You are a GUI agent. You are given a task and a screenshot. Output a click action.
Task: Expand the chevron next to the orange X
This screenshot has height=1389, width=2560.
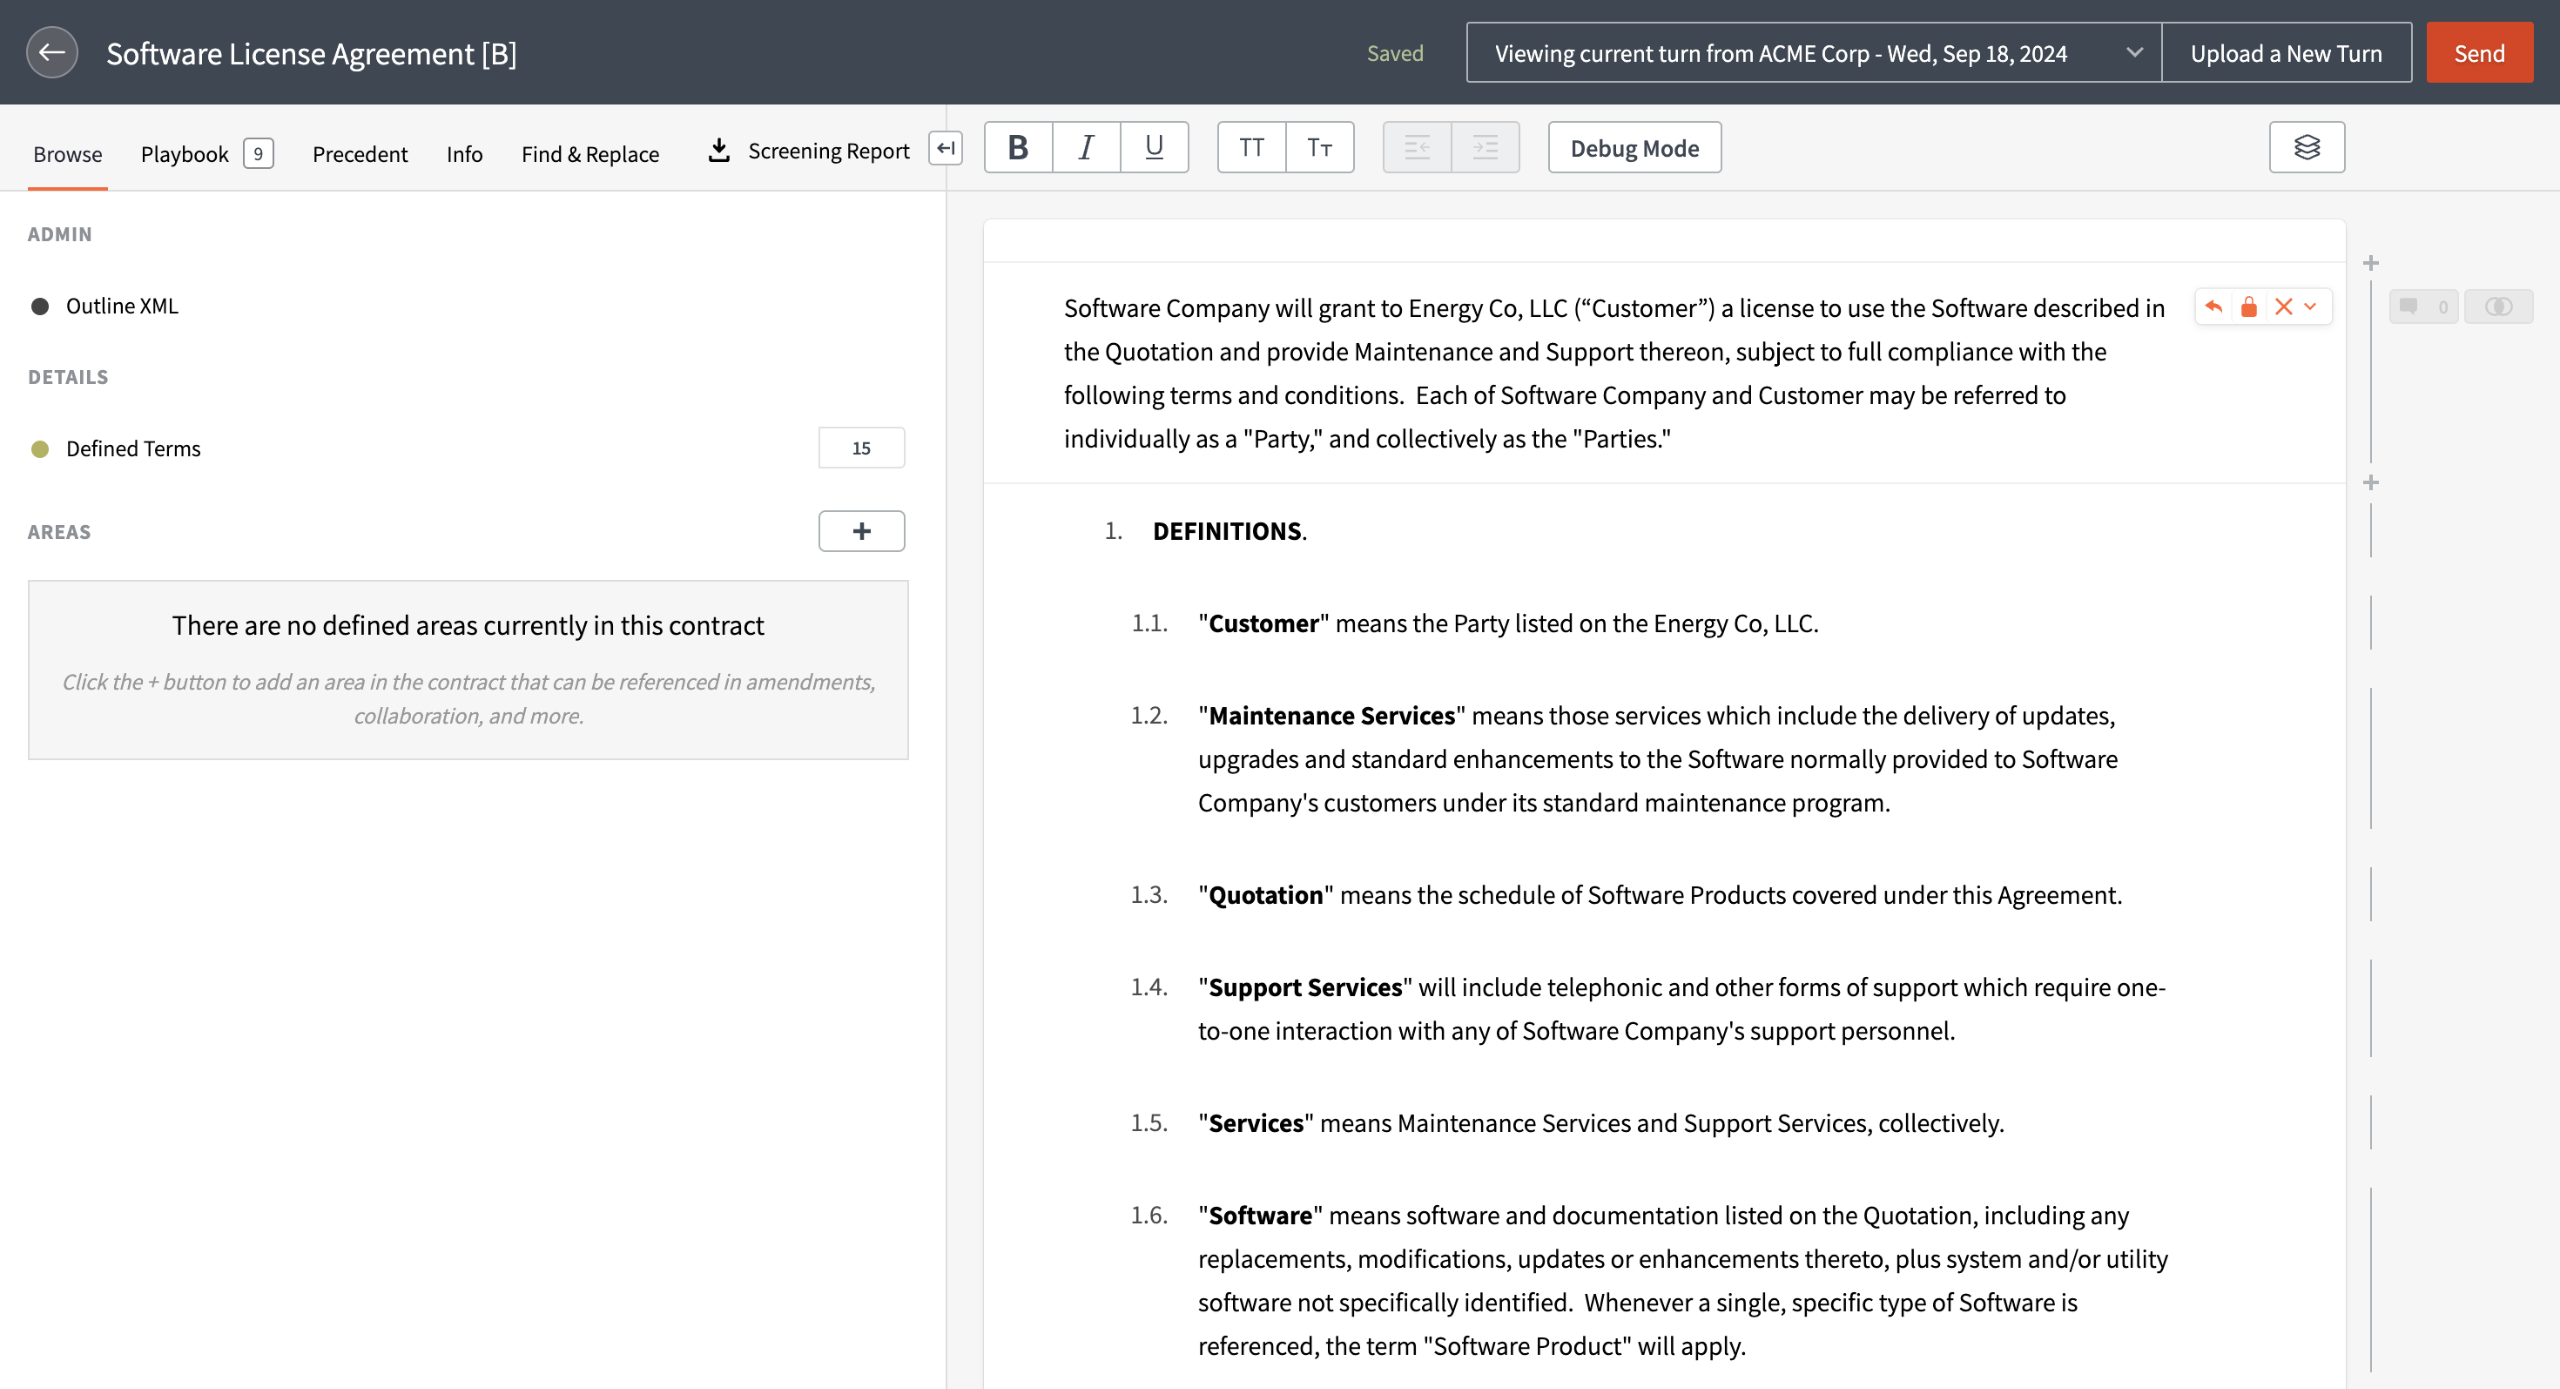(x=2311, y=307)
